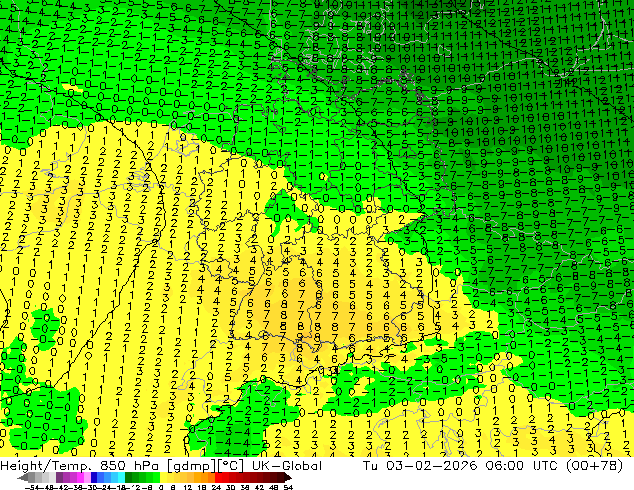Screen dimensions: 634x490
Task: Click the "-54" value label on the legend
Action: click(32, 487)
